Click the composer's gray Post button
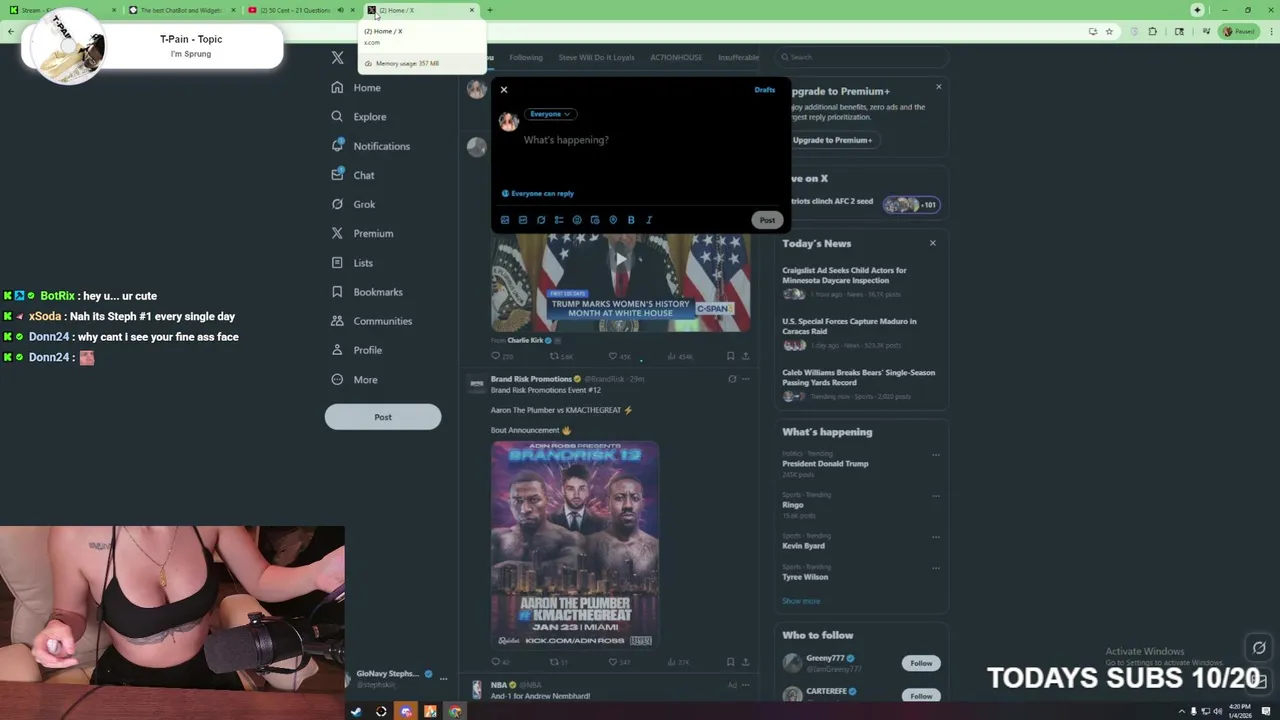The height and width of the screenshot is (720, 1280). tap(767, 220)
